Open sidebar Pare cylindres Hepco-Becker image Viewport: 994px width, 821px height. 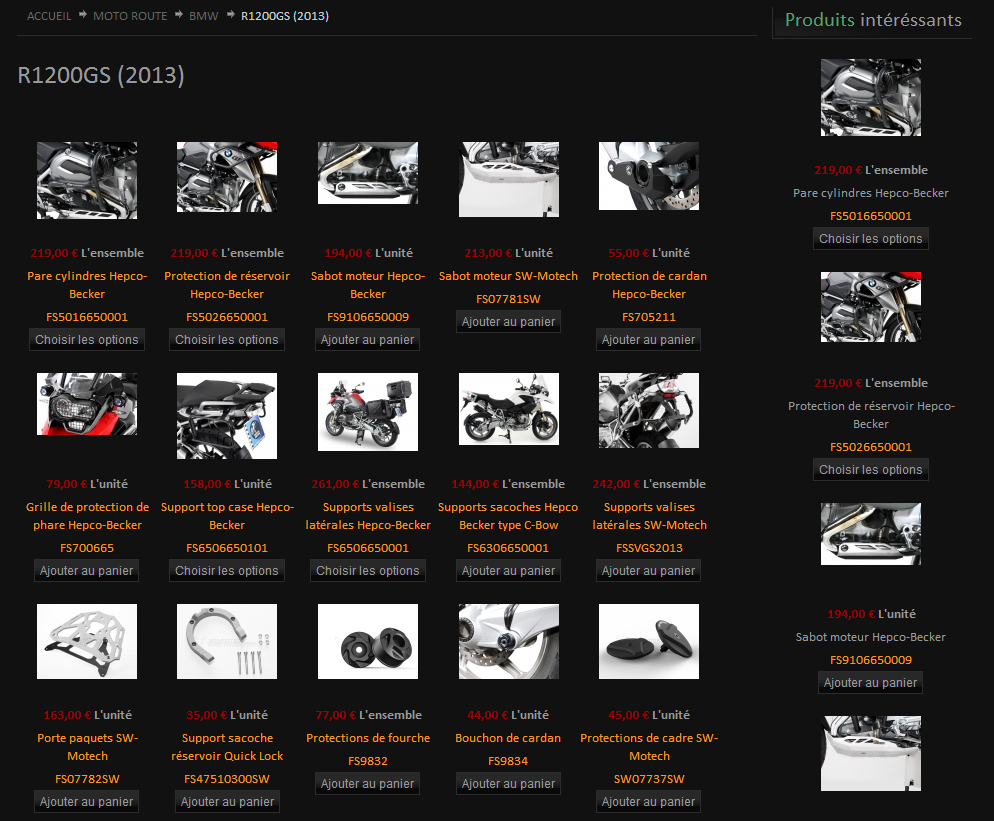pyautogui.click(x=870, y=97)
